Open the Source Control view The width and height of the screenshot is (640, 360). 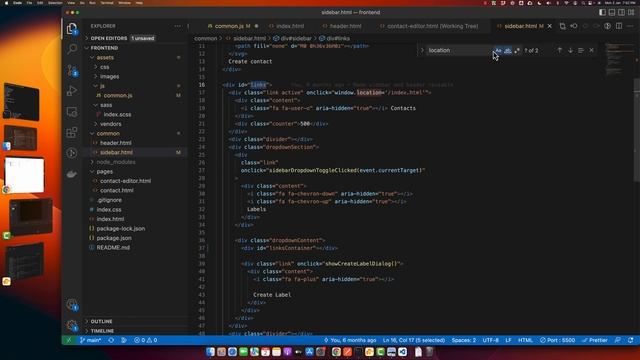[x=72, y=70]
